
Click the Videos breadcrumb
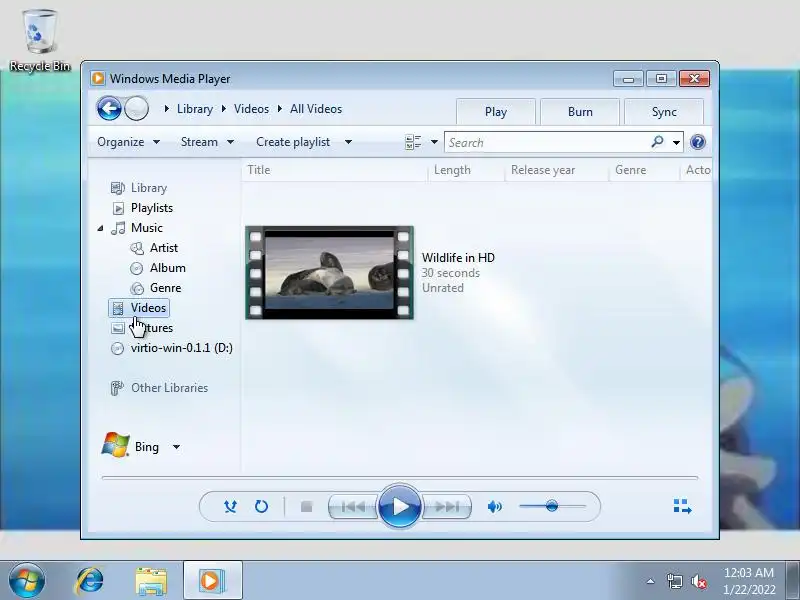point(251,109)
